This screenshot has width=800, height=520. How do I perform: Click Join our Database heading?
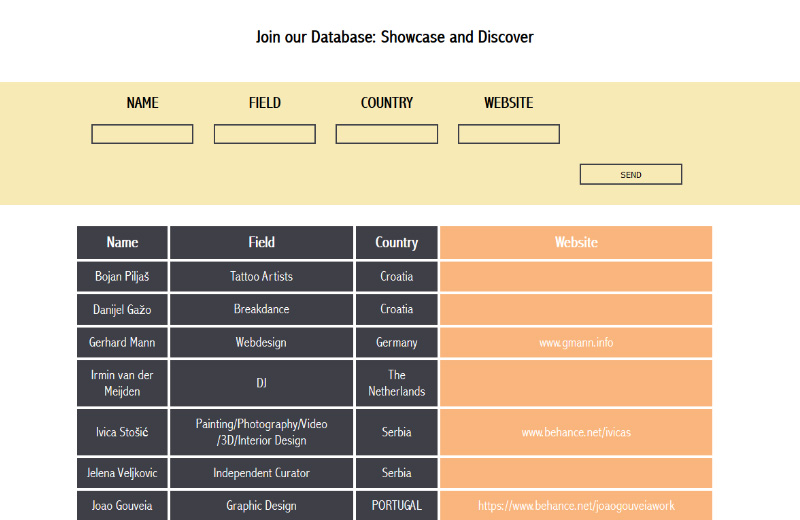click(394, 37)
